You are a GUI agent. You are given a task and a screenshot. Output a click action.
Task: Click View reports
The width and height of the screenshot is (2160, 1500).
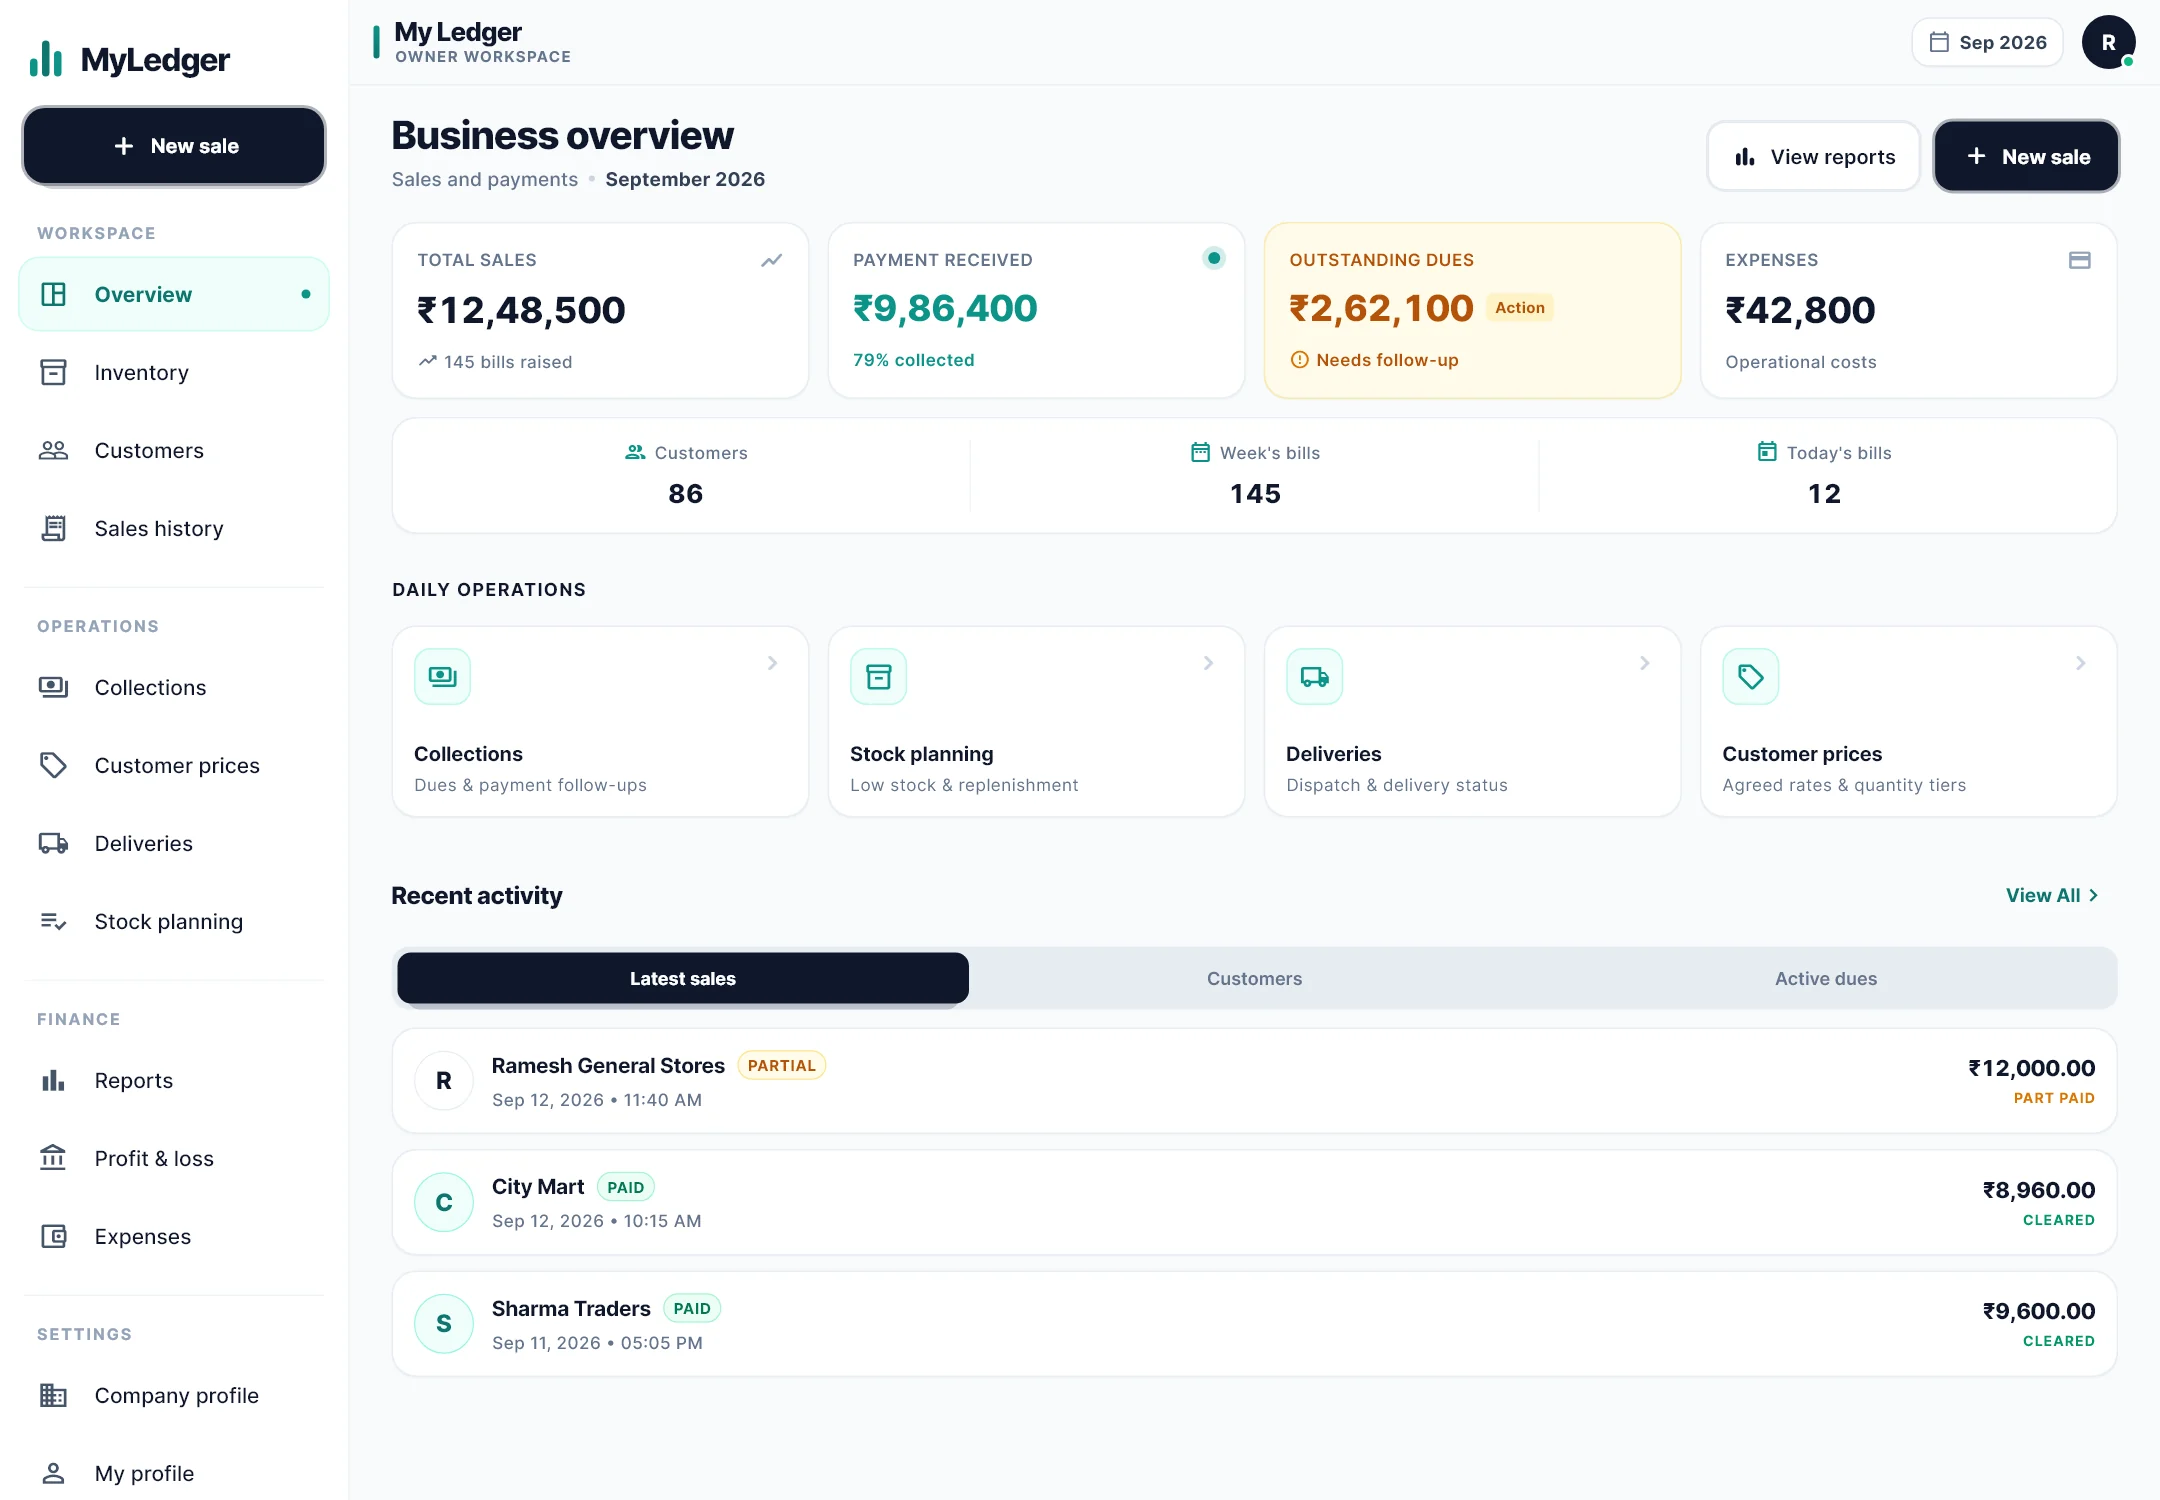1813,156
